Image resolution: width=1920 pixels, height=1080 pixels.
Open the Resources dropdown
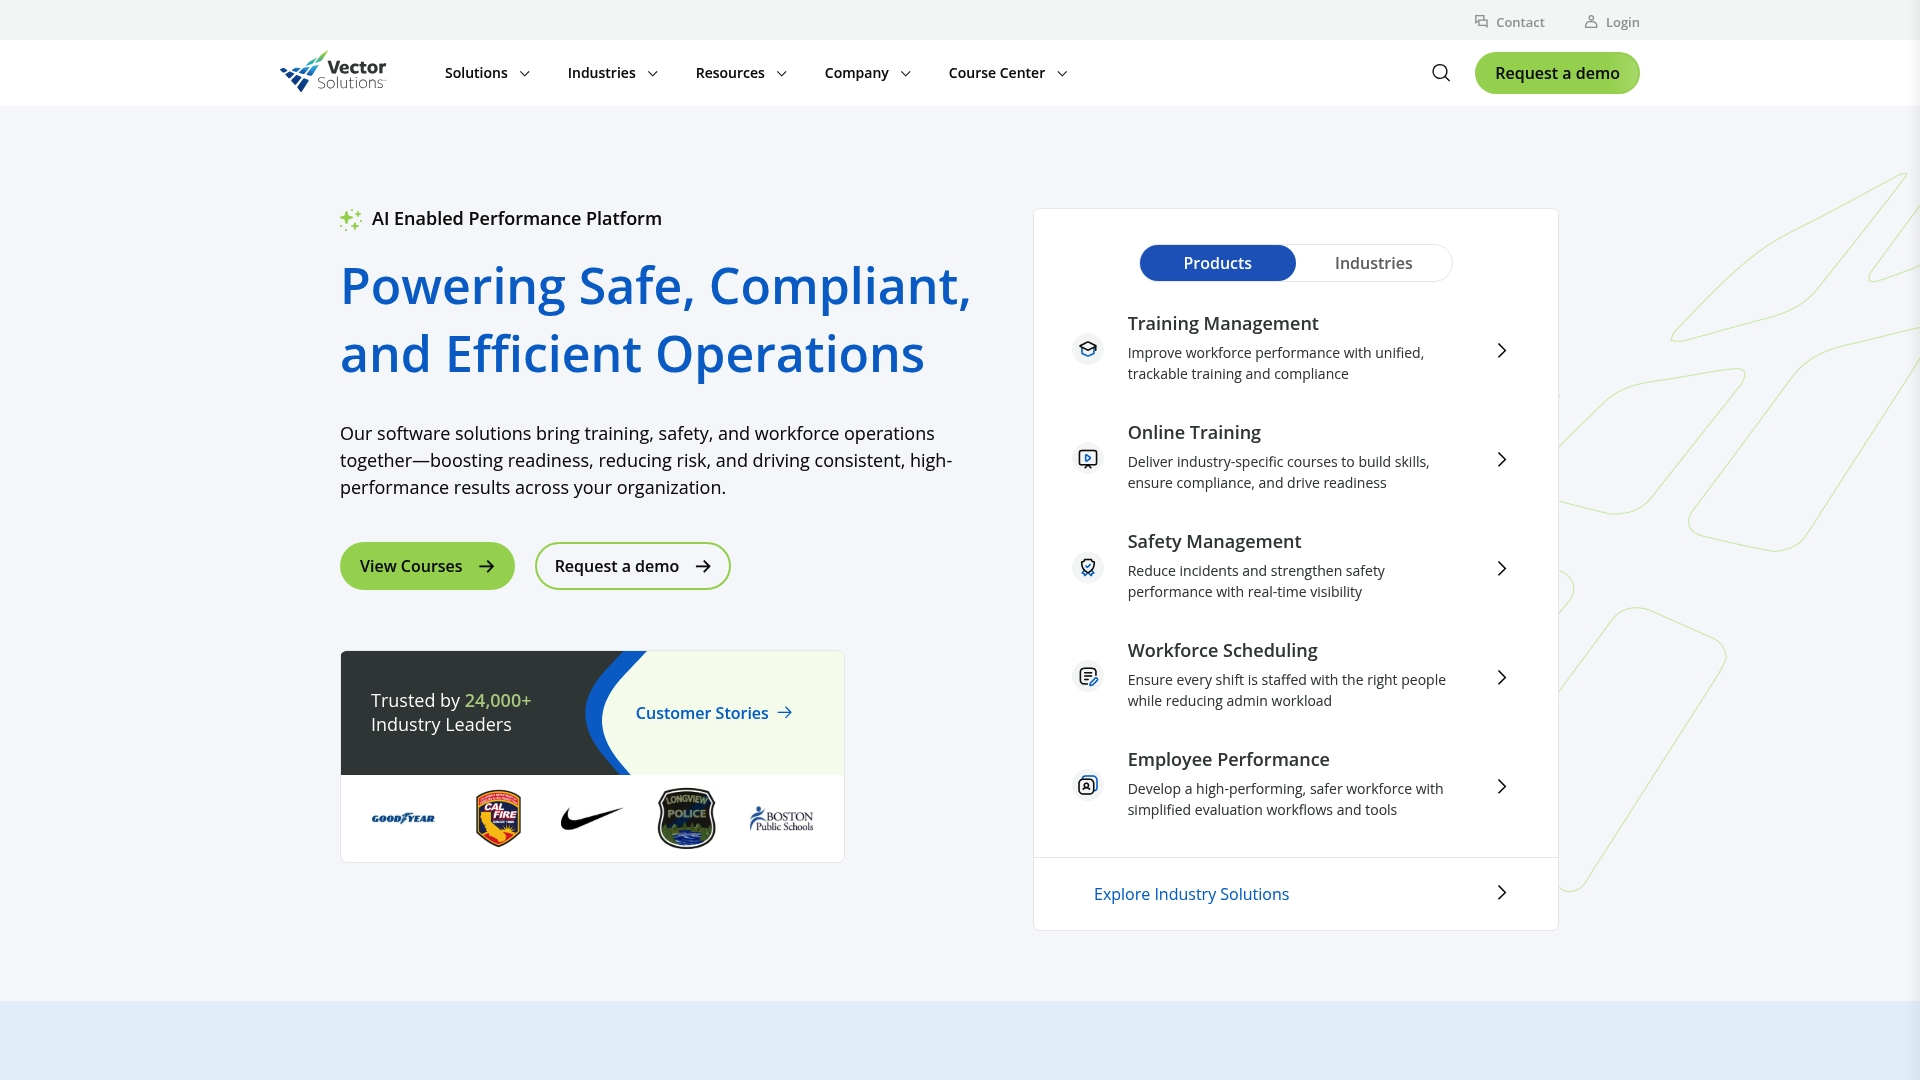pos(740,72)
